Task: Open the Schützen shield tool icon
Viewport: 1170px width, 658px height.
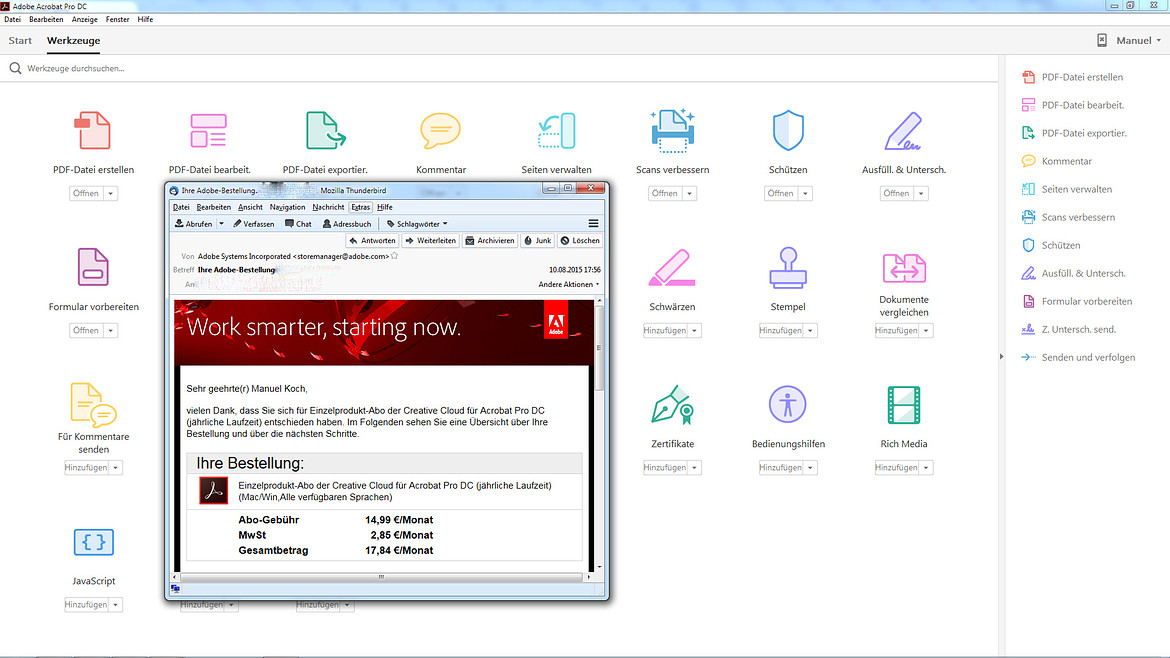Action: [788, 131]
